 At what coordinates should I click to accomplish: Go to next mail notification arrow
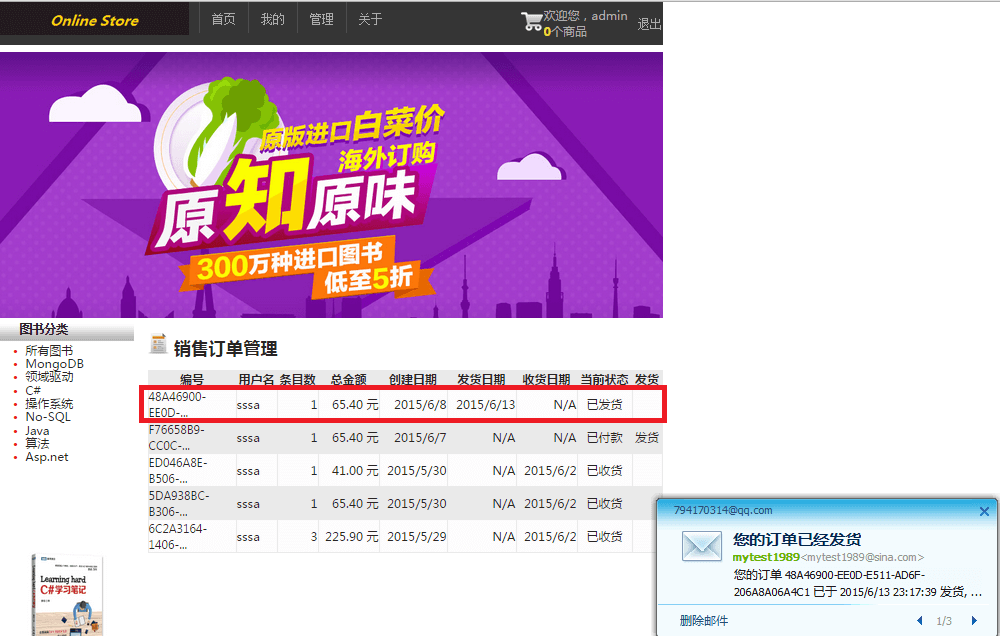tap(974, 620)
